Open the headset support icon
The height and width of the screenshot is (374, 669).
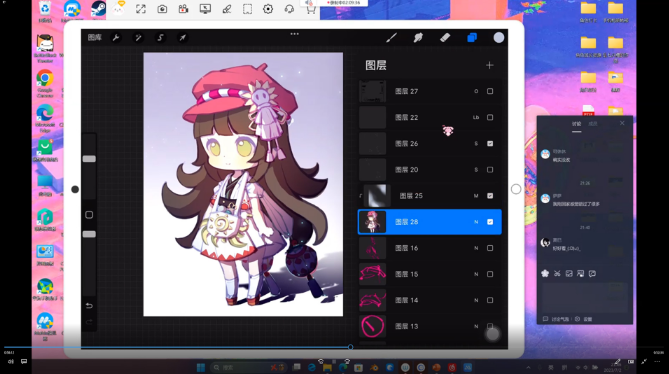pos(289,9)
